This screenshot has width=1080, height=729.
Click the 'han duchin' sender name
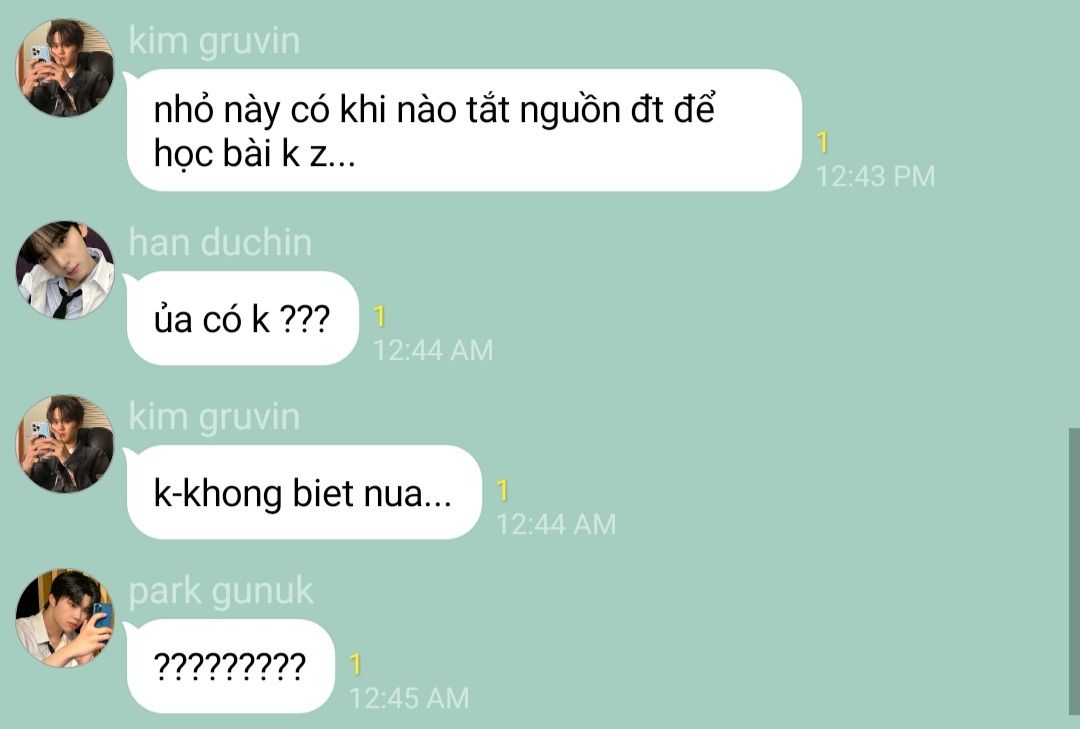(220, 243)
